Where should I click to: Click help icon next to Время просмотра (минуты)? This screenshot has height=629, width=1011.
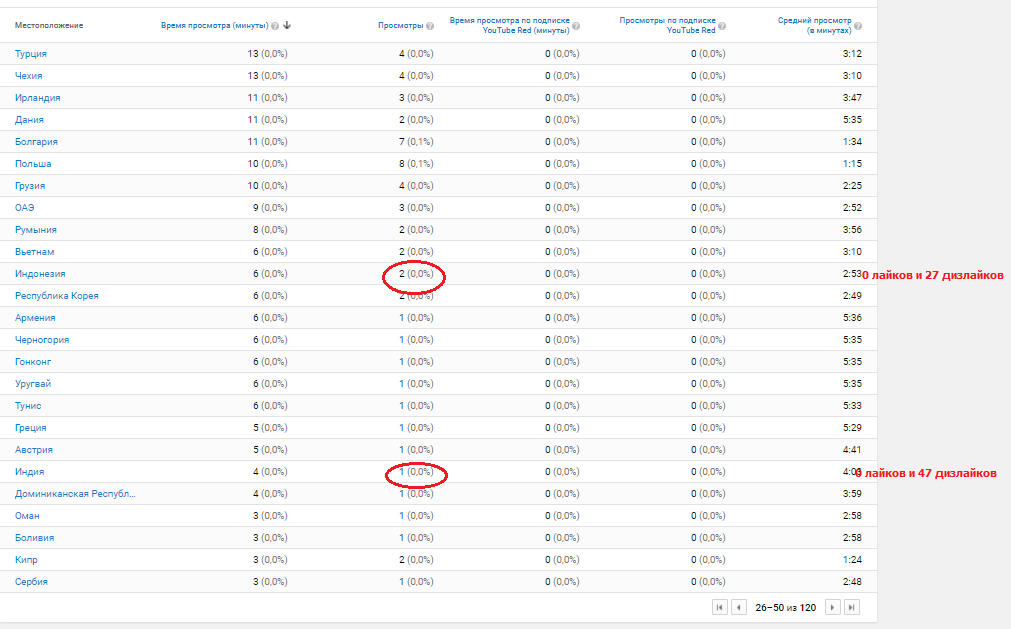(x=275, y=25)
